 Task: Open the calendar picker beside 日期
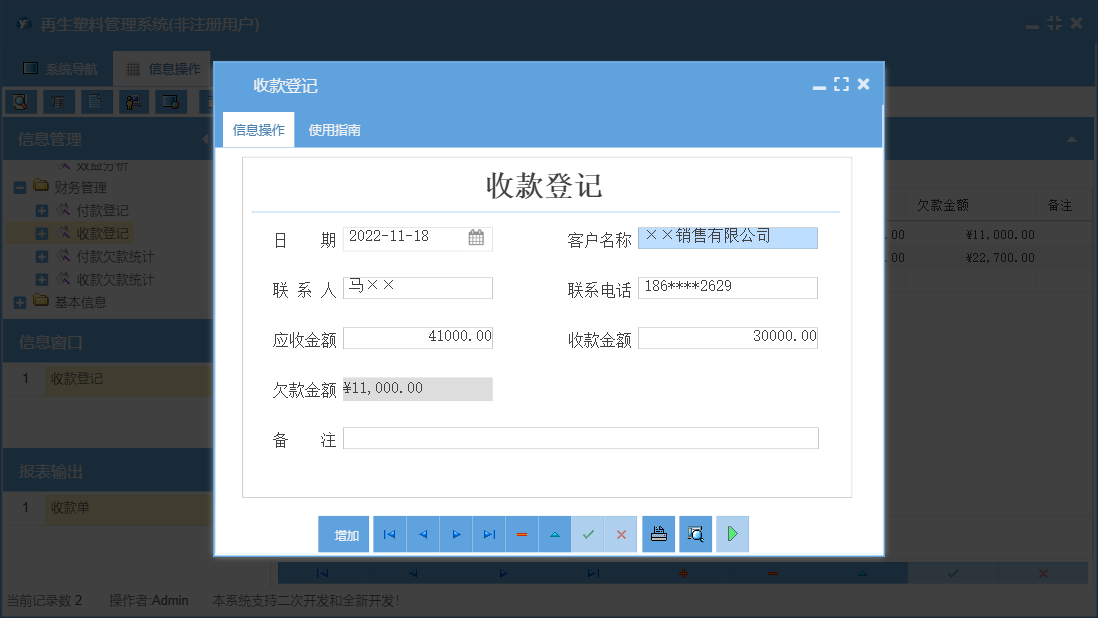(x=478, y=237)
